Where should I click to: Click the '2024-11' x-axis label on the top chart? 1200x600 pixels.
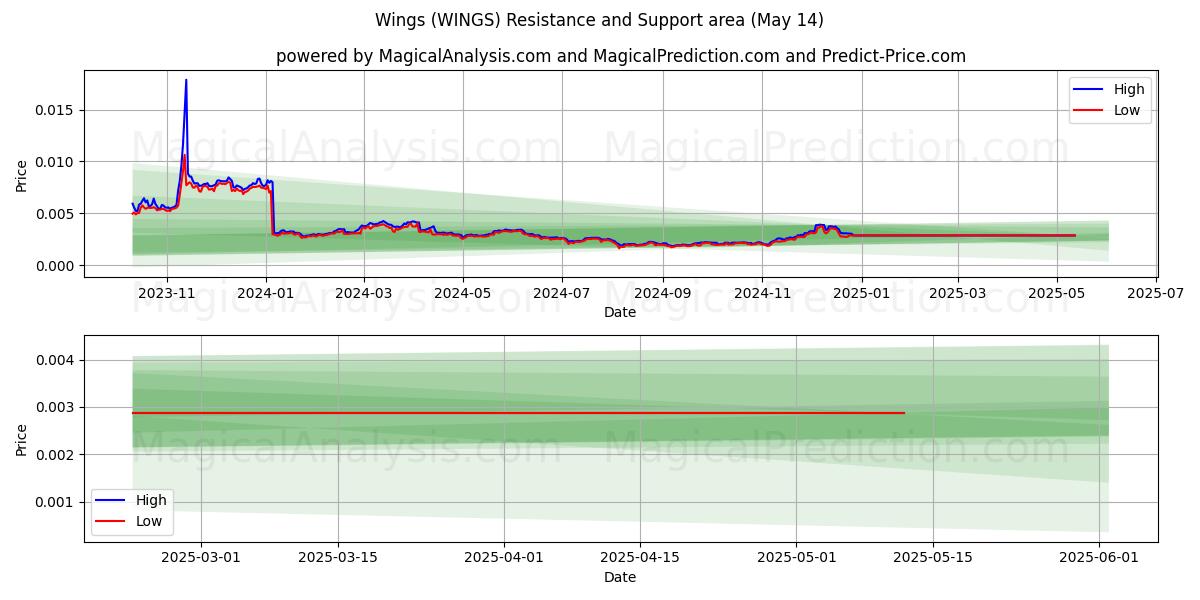click(761, 293)
